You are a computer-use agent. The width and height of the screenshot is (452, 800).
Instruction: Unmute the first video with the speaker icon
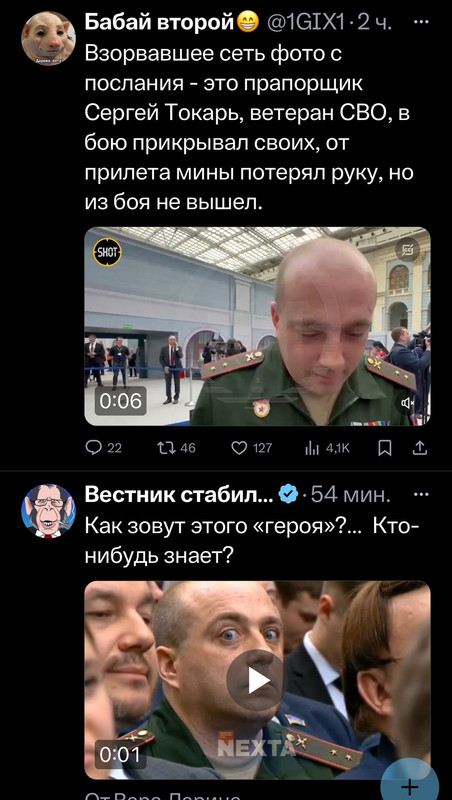pos(408,403)
